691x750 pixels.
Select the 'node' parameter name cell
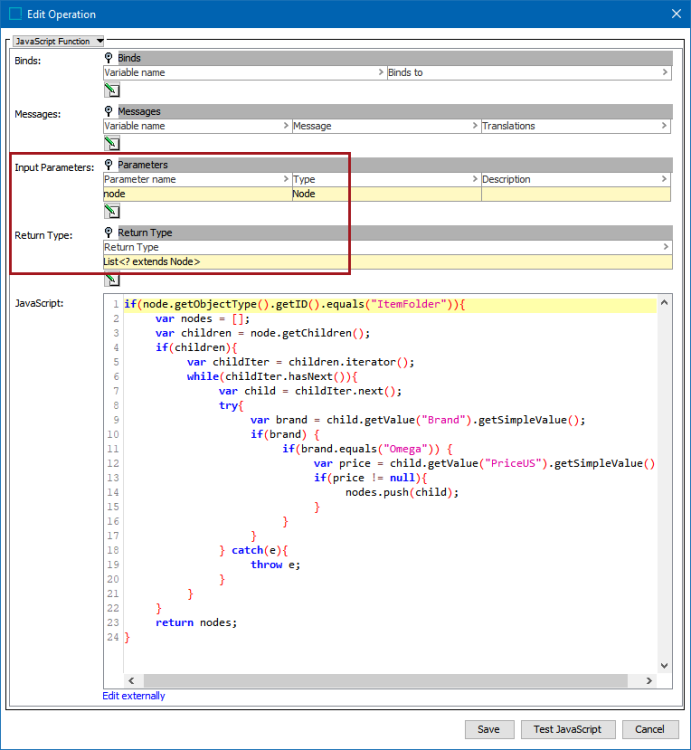[x=197, y=194]
